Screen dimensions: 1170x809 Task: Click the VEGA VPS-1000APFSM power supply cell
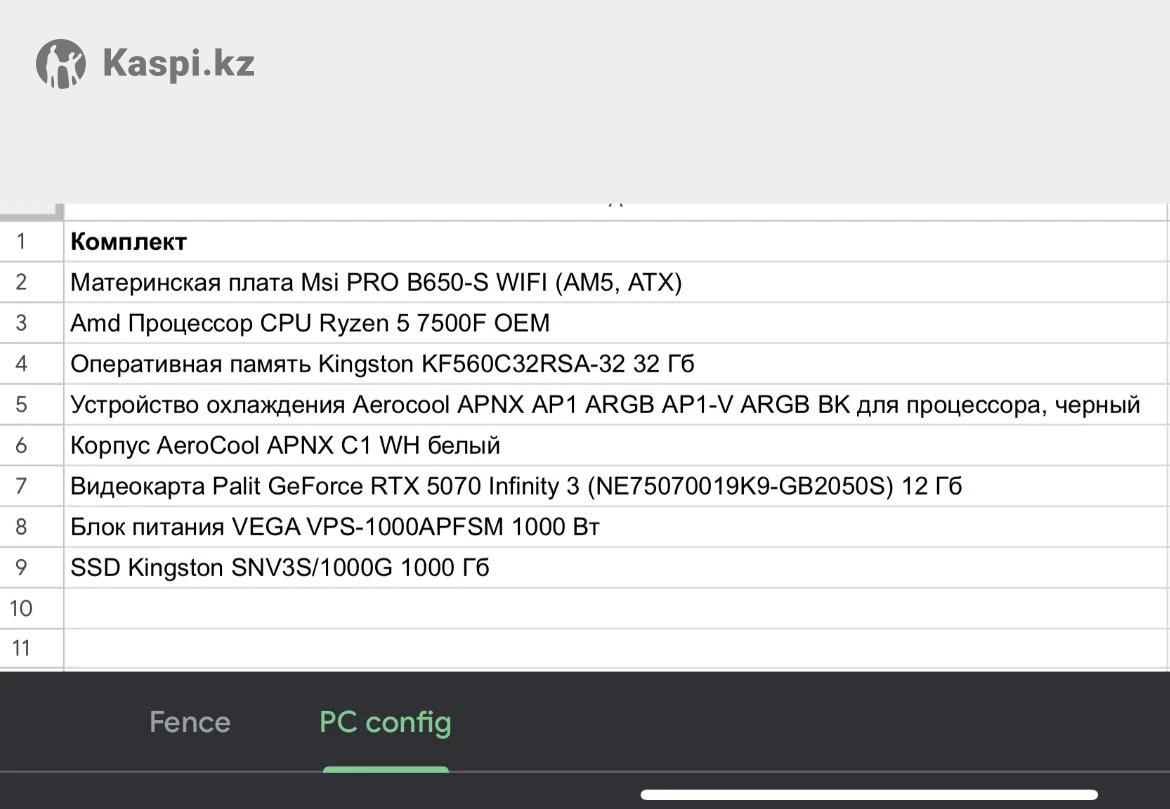click(335, 527)
